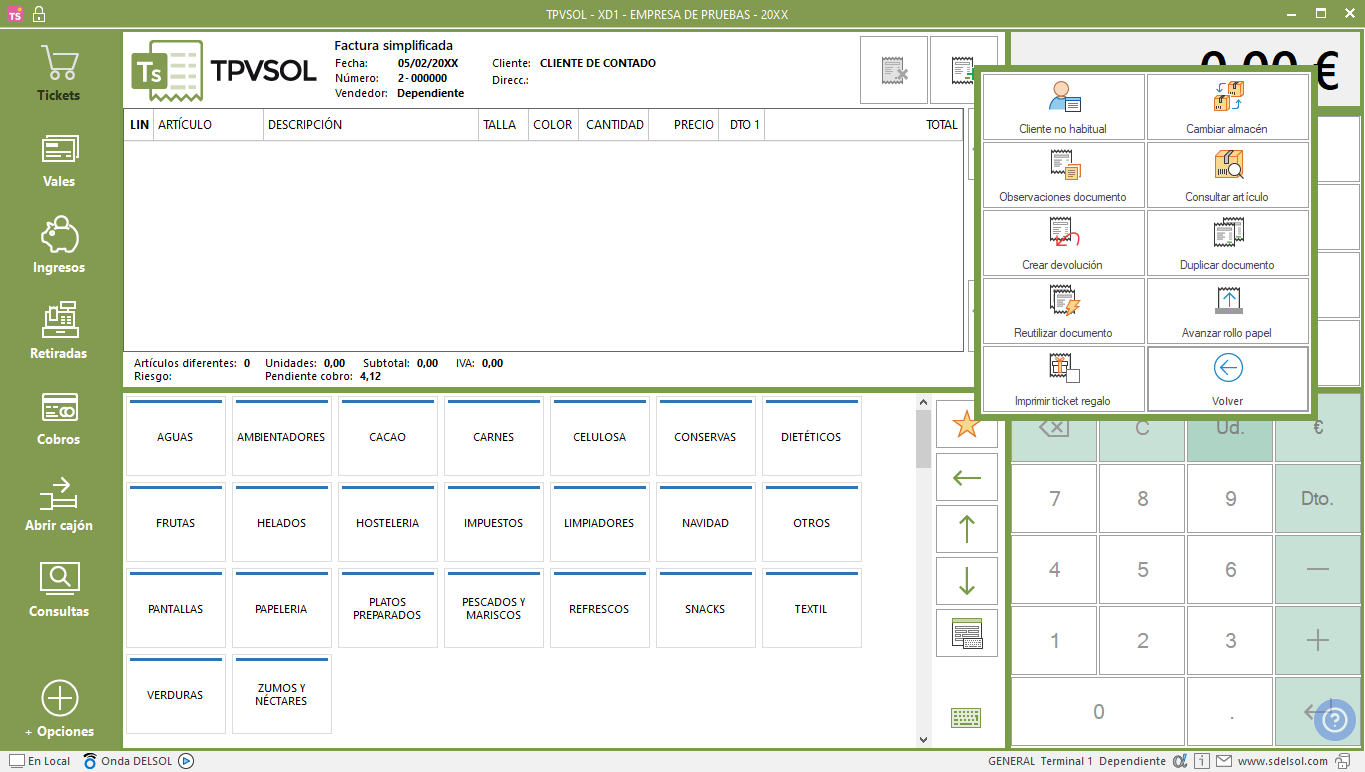Screen dimensions: 1365x772
Task: Open the PAPELERIA category
Action: click(282, 609)
